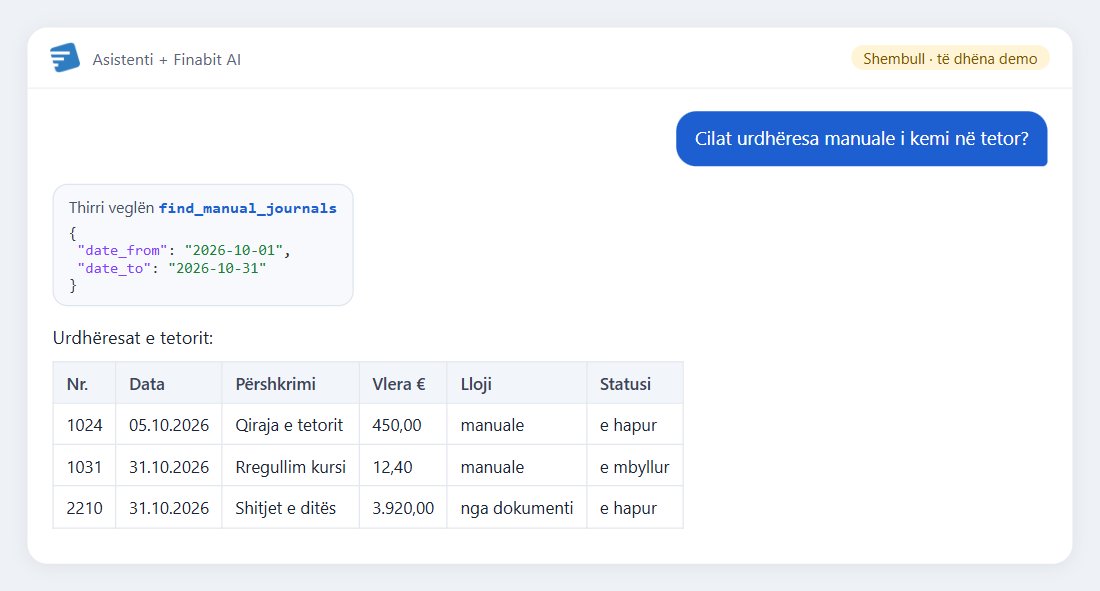Click the date in the 1031 row
Viewport: 1100px width, 591px height.
pyautogui.click(x=168, y=467)
